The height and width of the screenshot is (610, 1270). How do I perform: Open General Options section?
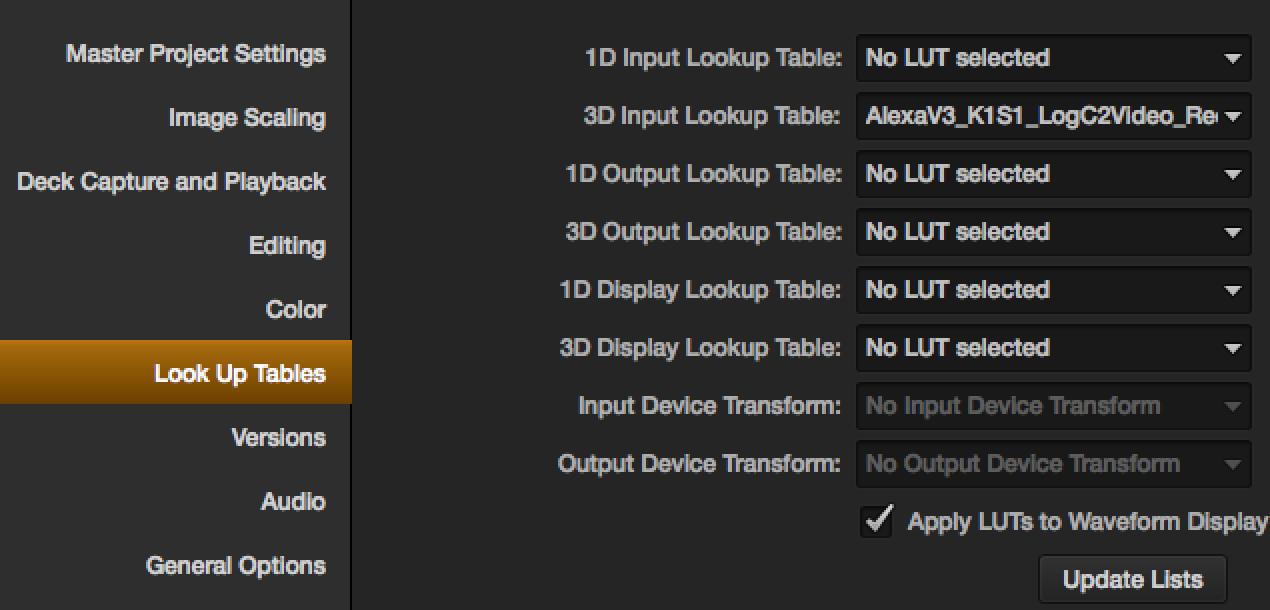[236, 566]
